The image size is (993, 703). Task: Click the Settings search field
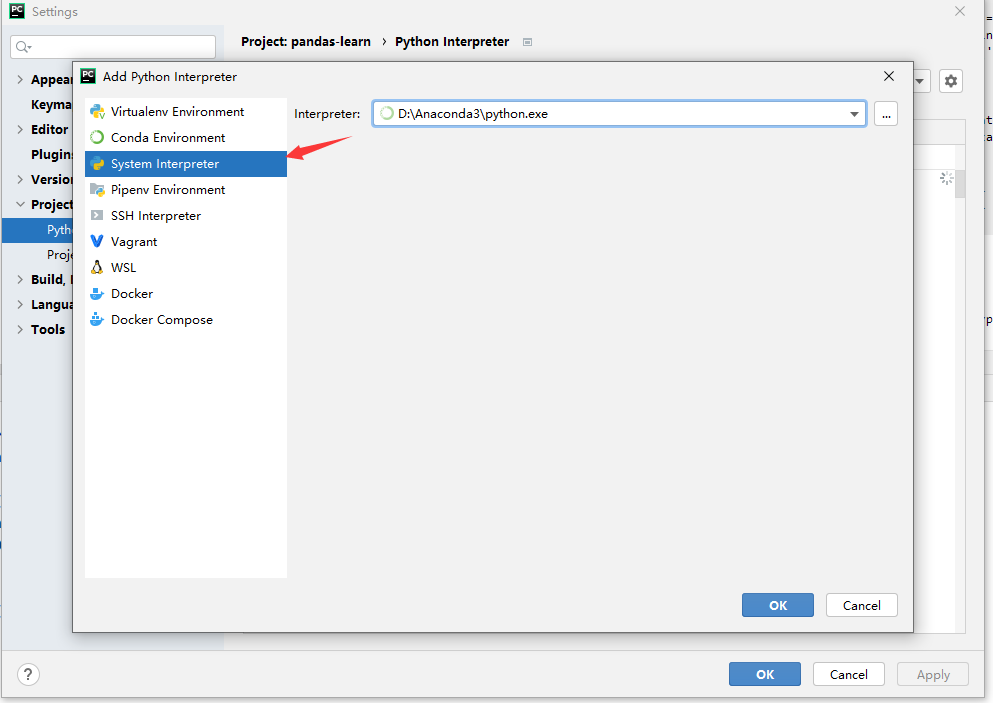click(x=113, y=47)
